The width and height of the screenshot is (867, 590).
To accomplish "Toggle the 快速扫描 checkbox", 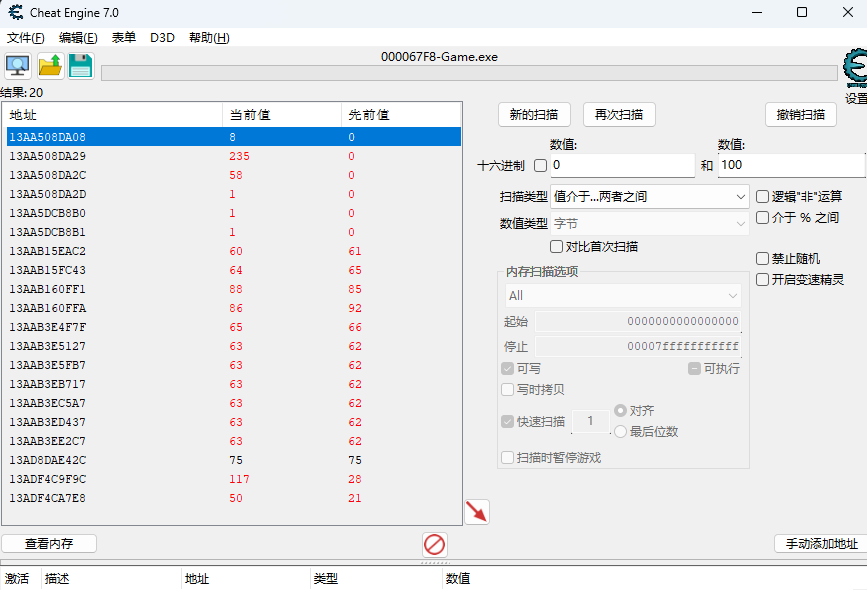I will pyautogui.click(x=507, y=421).
